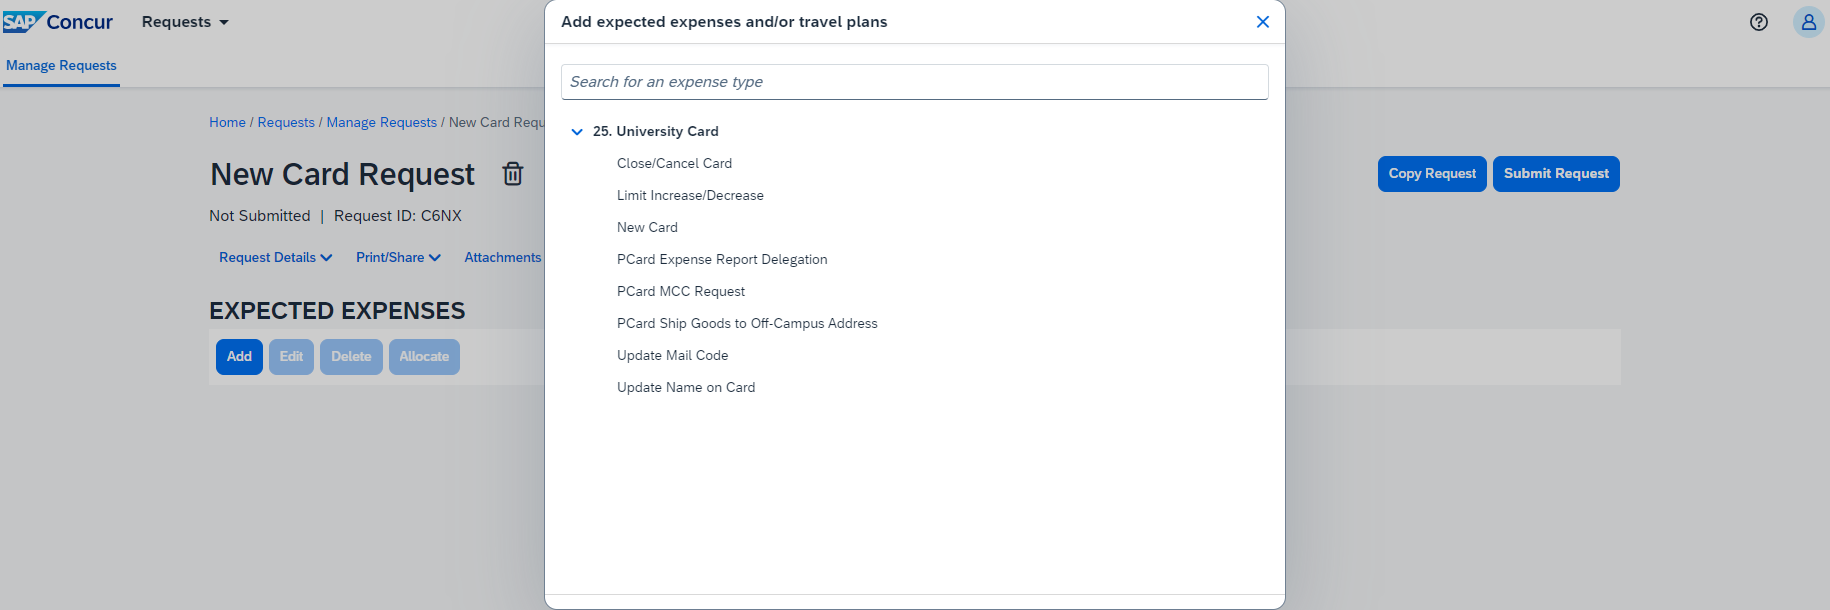Close the add expected expenses dialog
The width and height of the screenshot is (1830, 610).
[1263, 22]
